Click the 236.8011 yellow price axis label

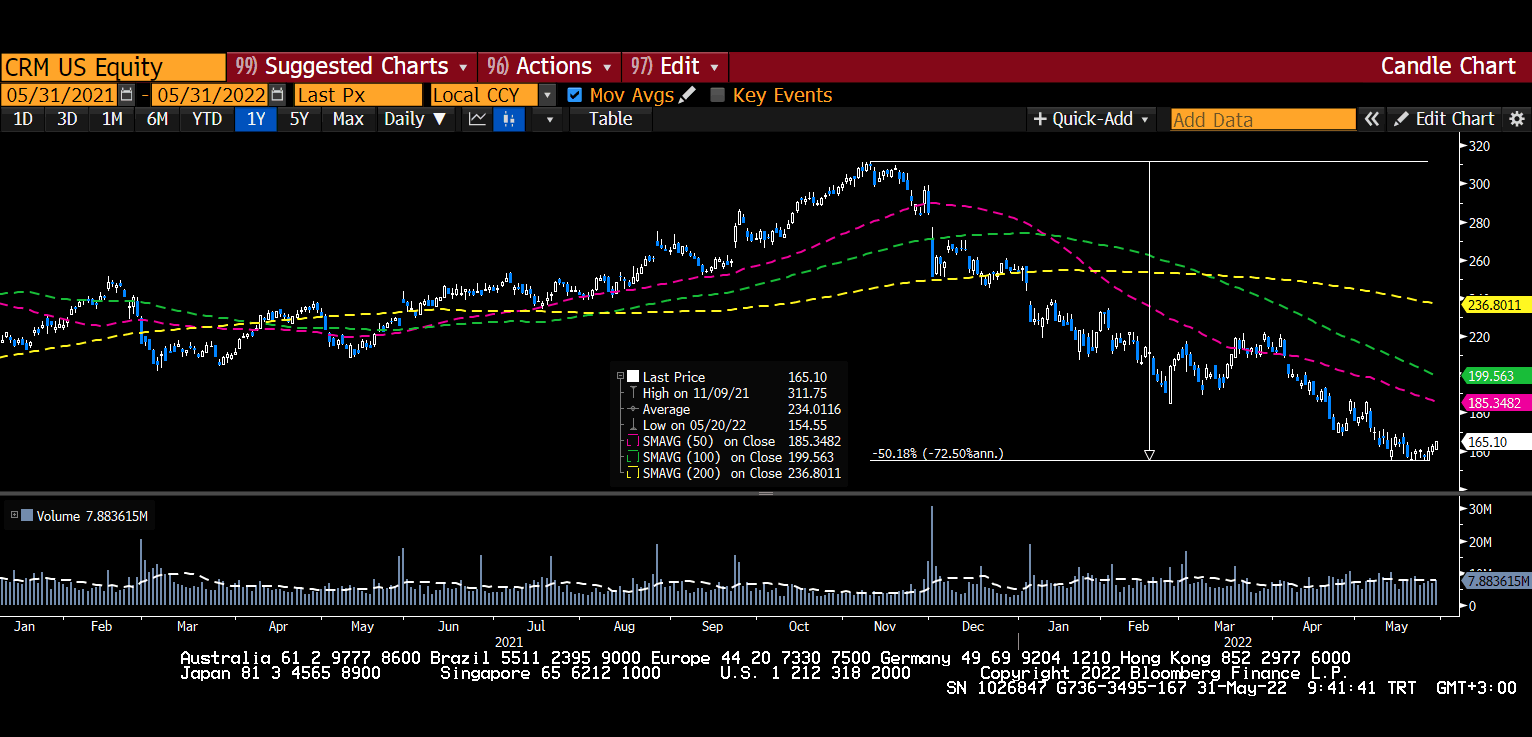pyautogui.click(x=1497, y=305)
